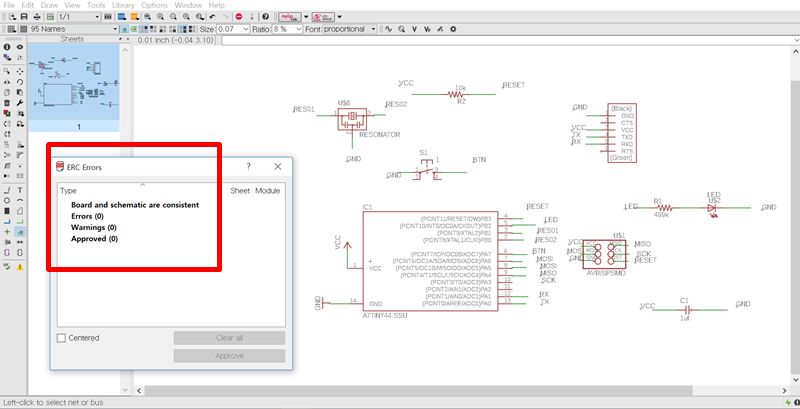Click the Approve button
800x409 pixels.
click(x=229, y=355)
